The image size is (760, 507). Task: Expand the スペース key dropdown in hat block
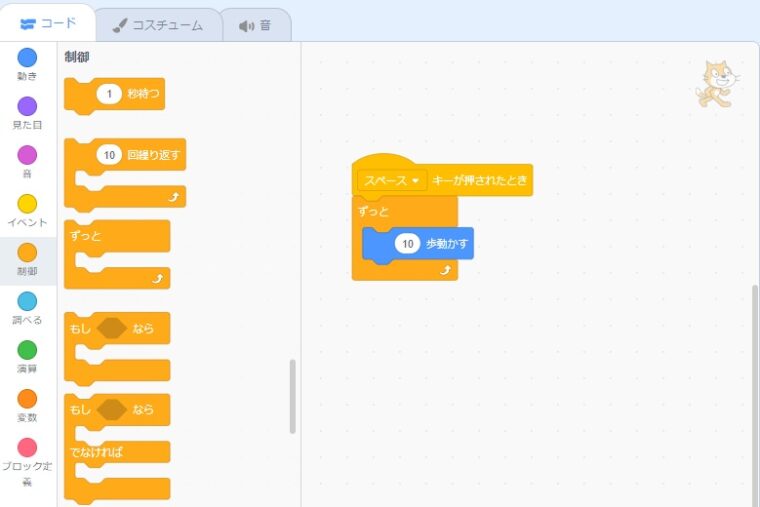coord(393,181)
